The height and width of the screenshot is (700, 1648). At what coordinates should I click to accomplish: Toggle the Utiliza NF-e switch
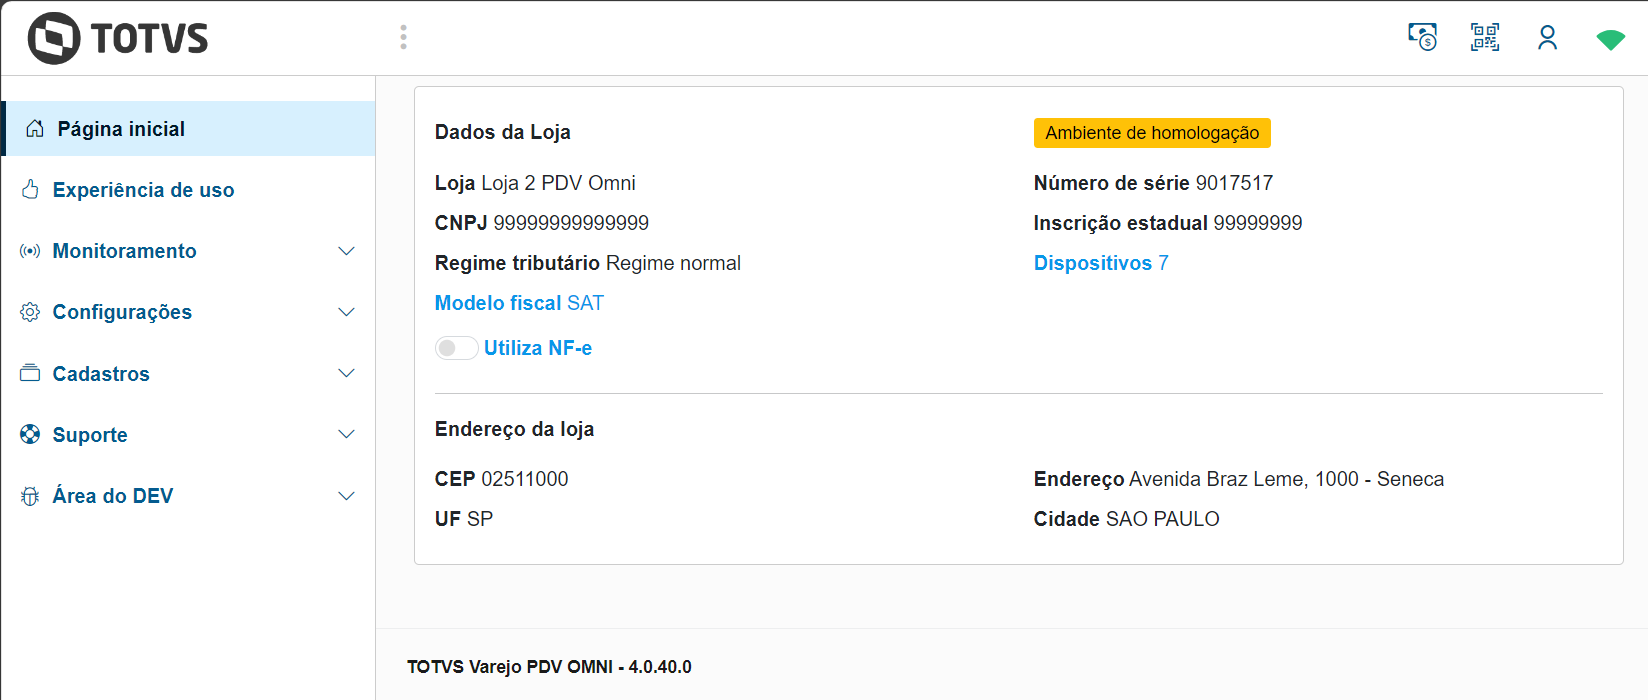(456, 348)
